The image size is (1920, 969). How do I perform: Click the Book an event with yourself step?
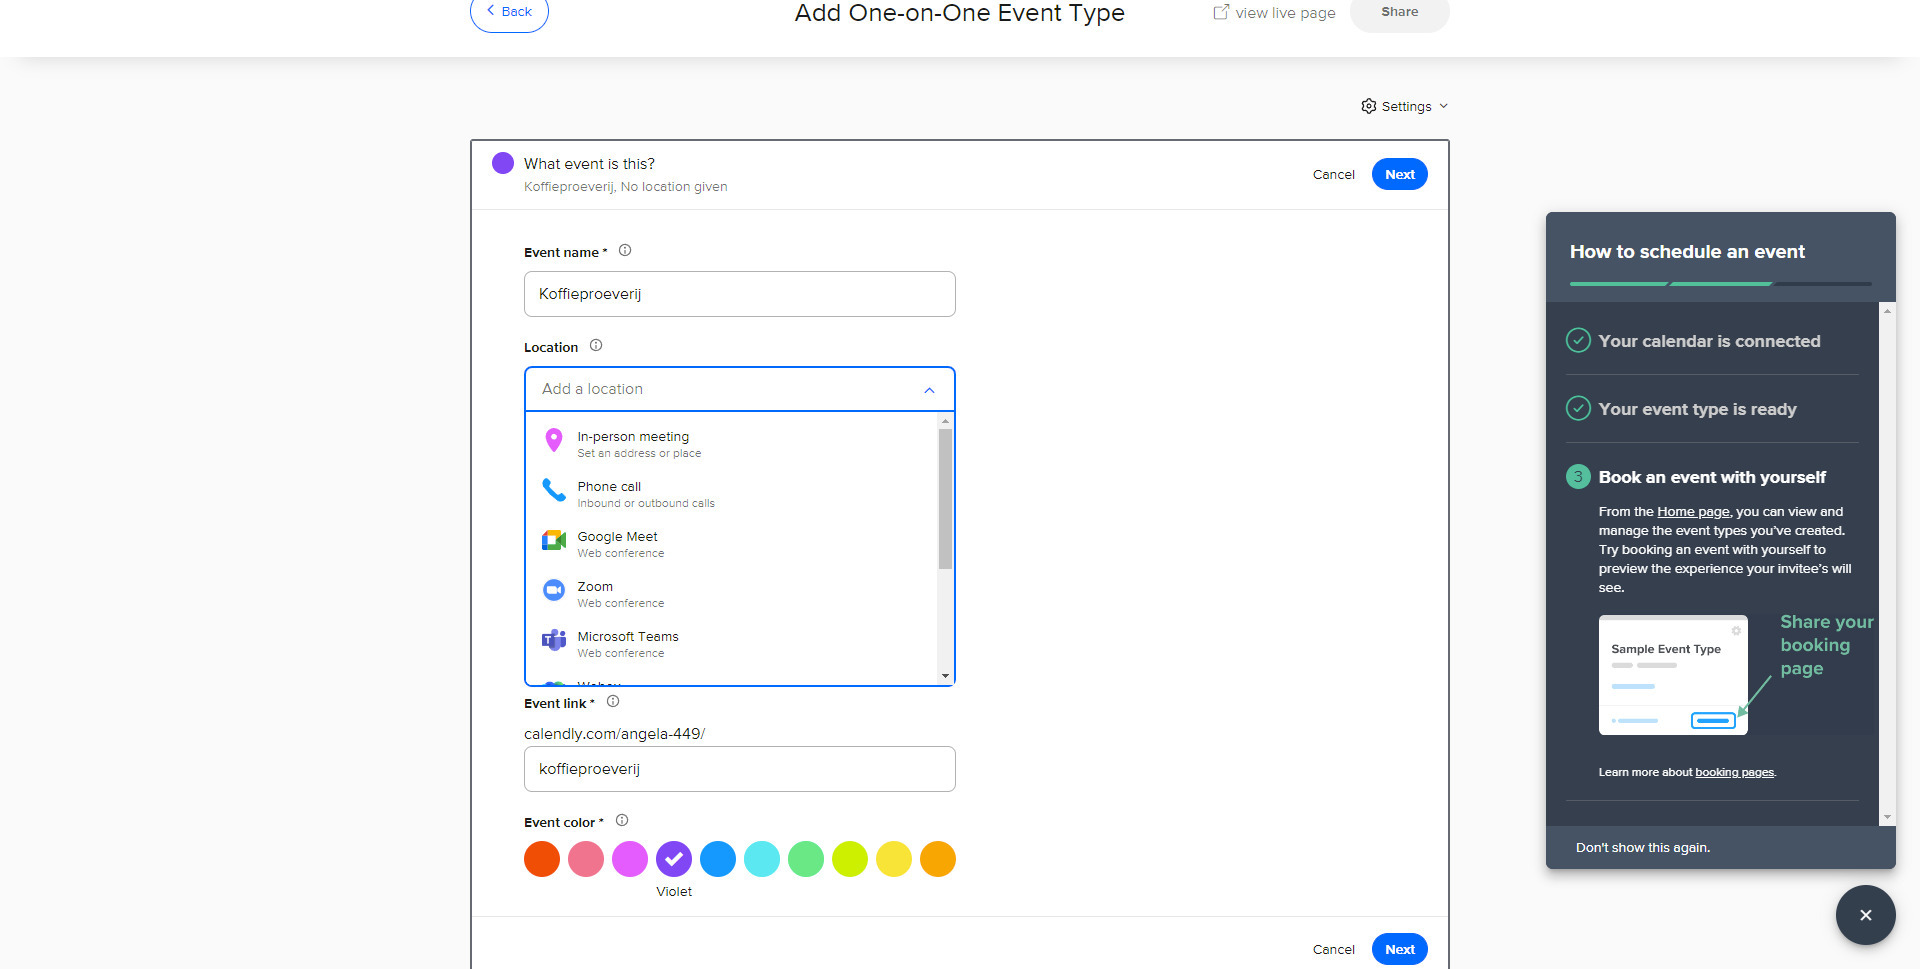tap(1712, 477)
